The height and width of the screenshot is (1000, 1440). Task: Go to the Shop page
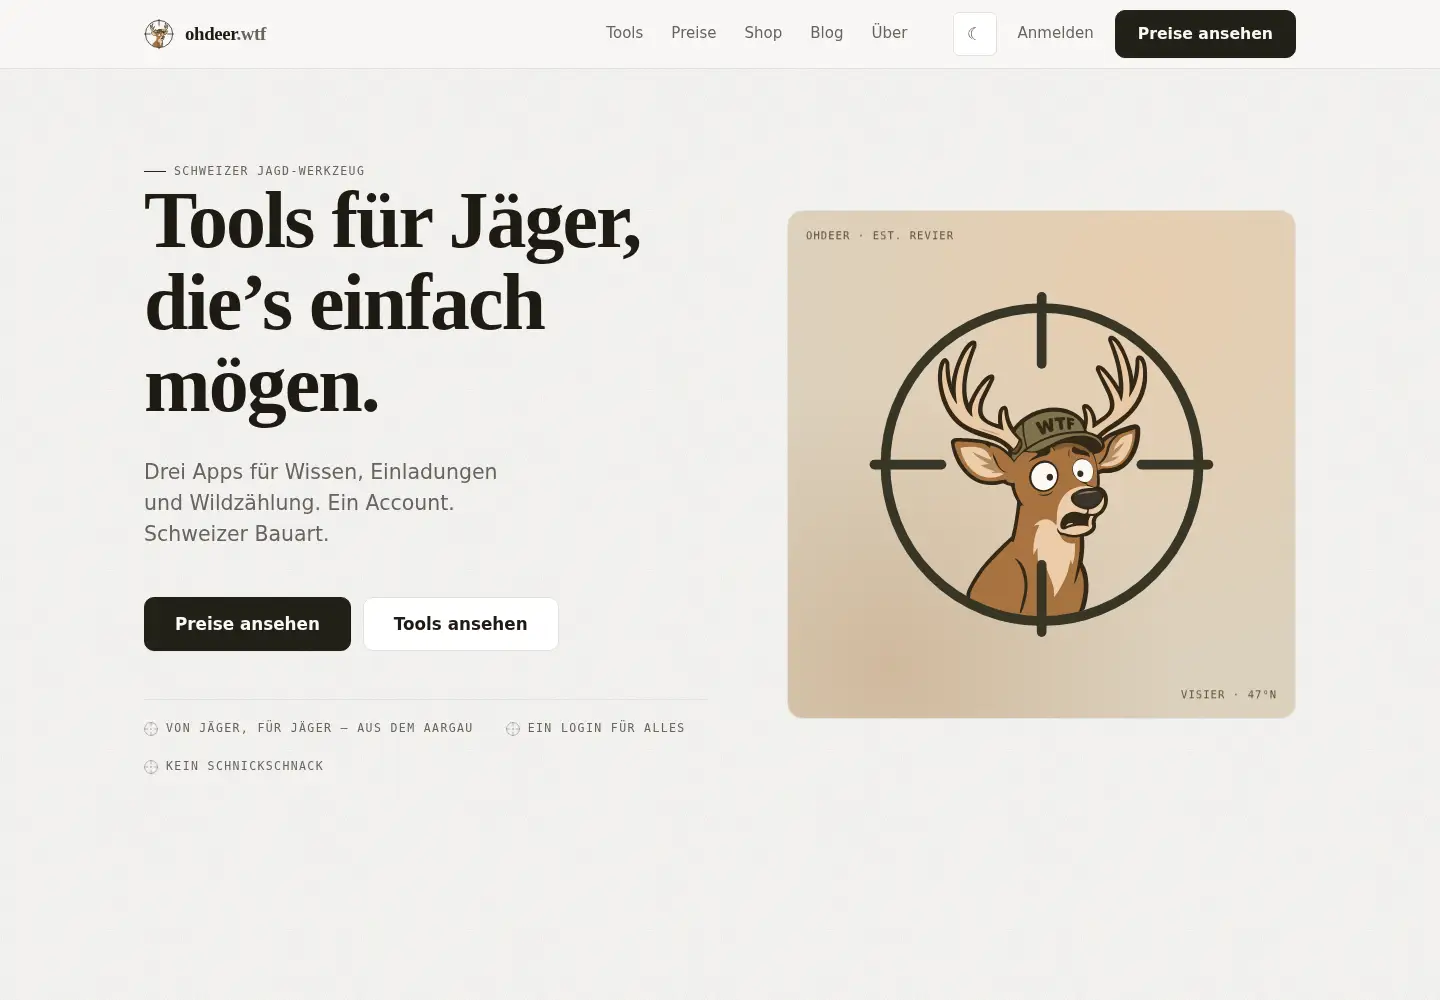click(x=763, y=33)
